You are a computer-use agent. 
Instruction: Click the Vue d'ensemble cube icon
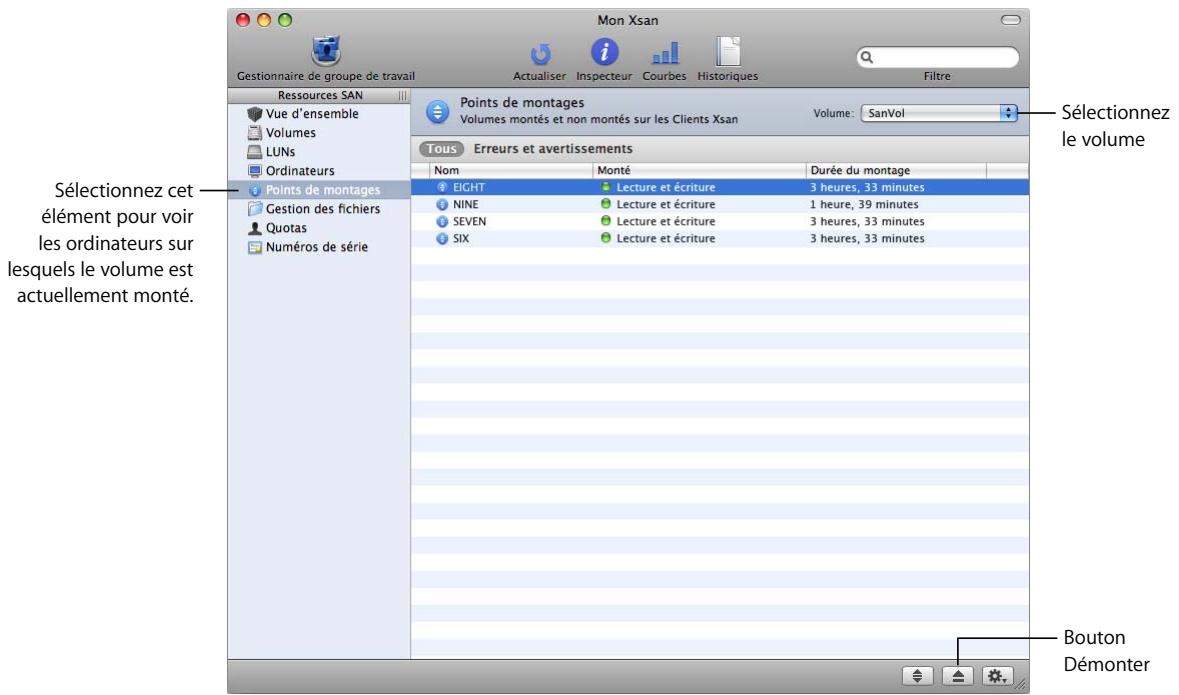254,114
